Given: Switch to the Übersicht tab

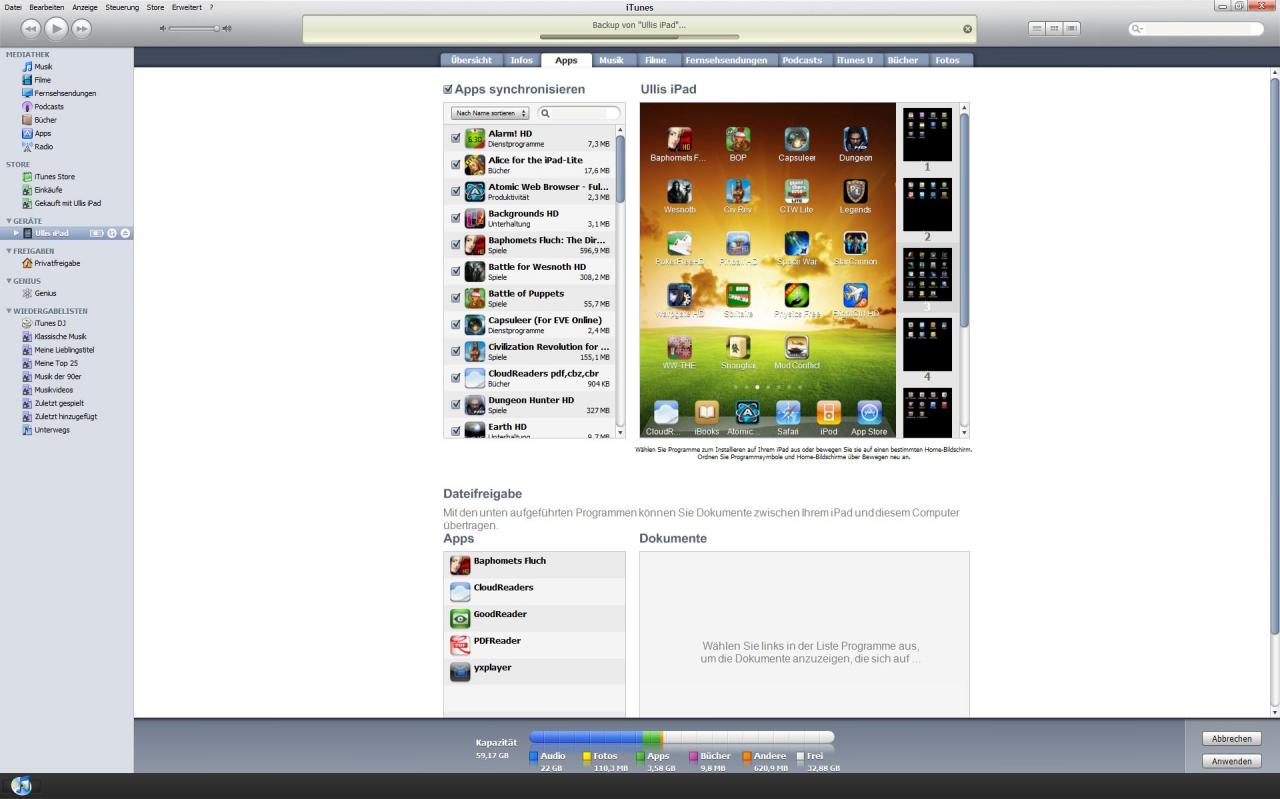Looking at the screenshot, I should click(x=470, y=60).
